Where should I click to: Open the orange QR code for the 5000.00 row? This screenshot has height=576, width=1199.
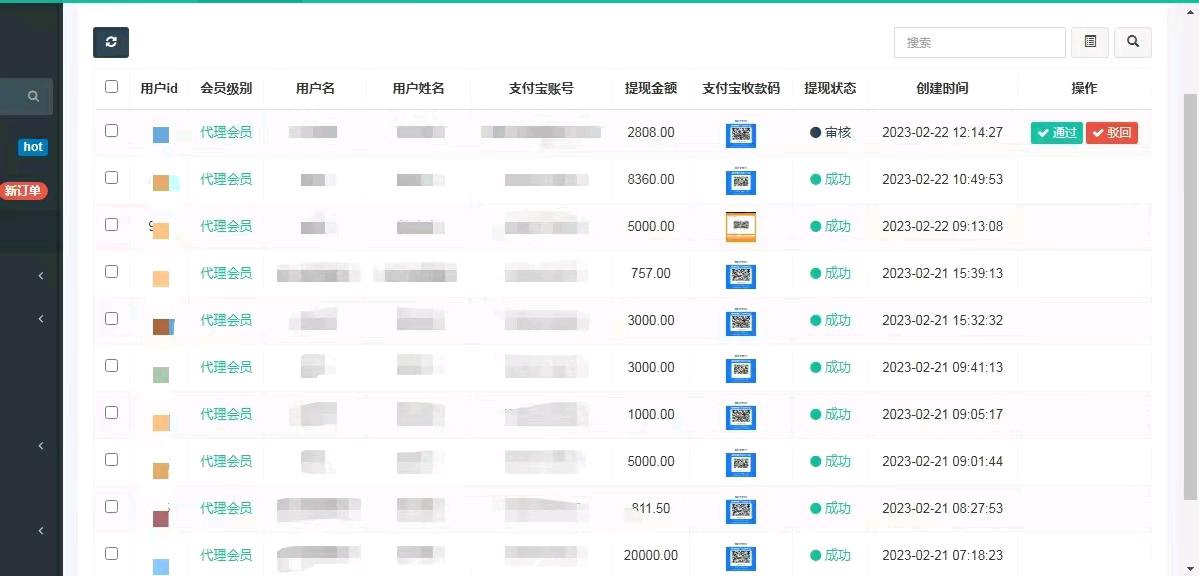740,227
